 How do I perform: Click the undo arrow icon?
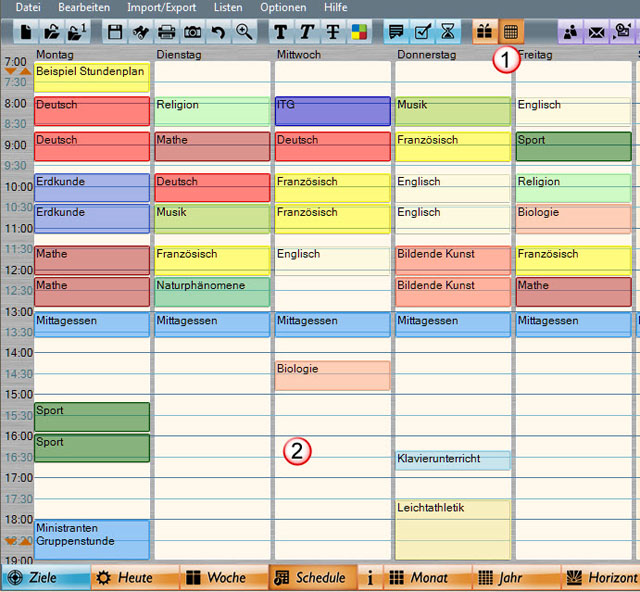[219, 32]
